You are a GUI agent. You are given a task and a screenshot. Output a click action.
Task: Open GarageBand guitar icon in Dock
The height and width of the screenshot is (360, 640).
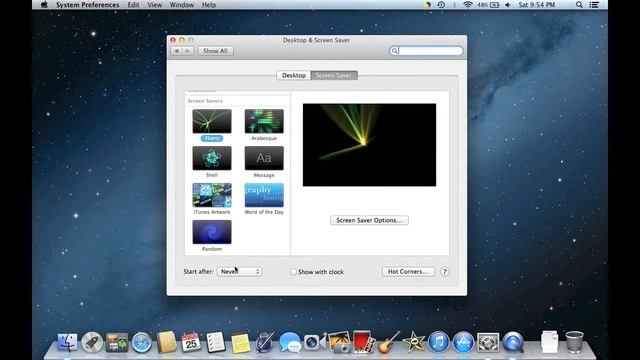point(389,342)
